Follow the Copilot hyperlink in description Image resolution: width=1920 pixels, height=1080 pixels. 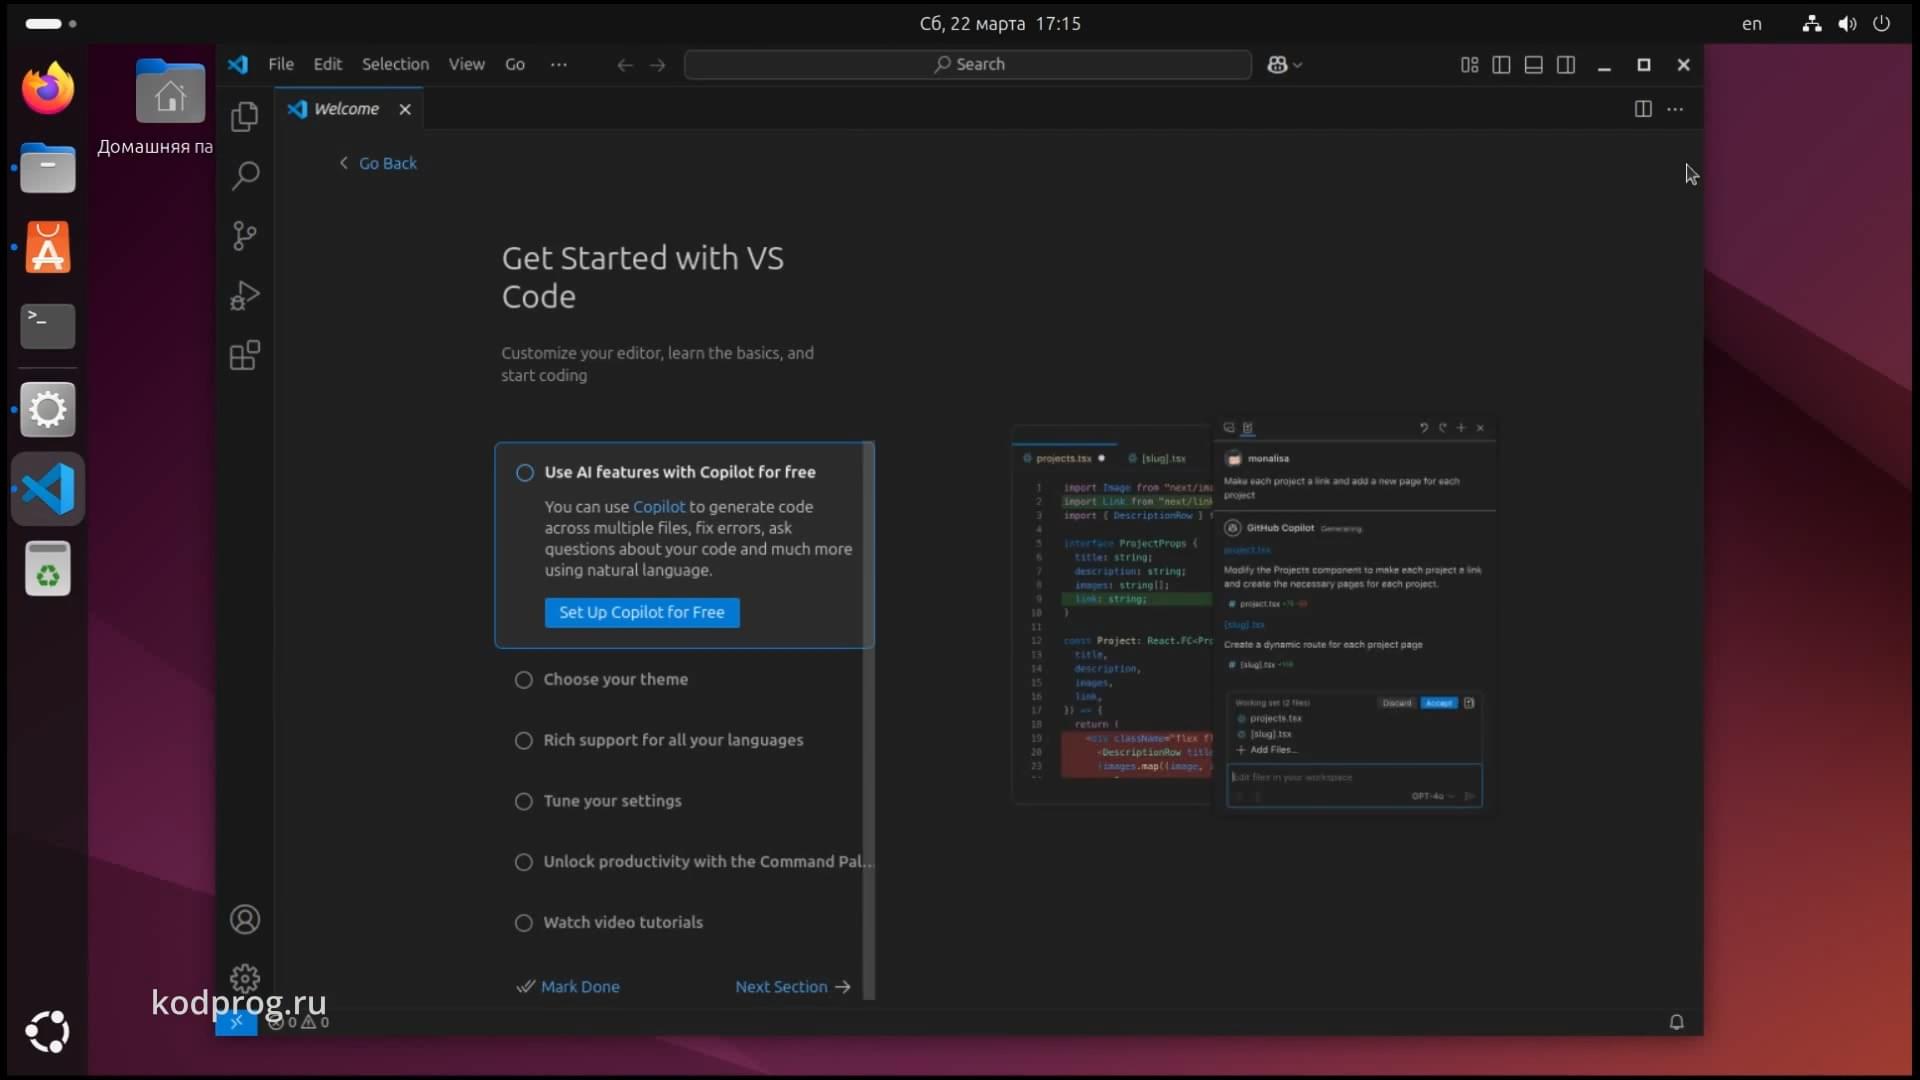coord(659,508)
